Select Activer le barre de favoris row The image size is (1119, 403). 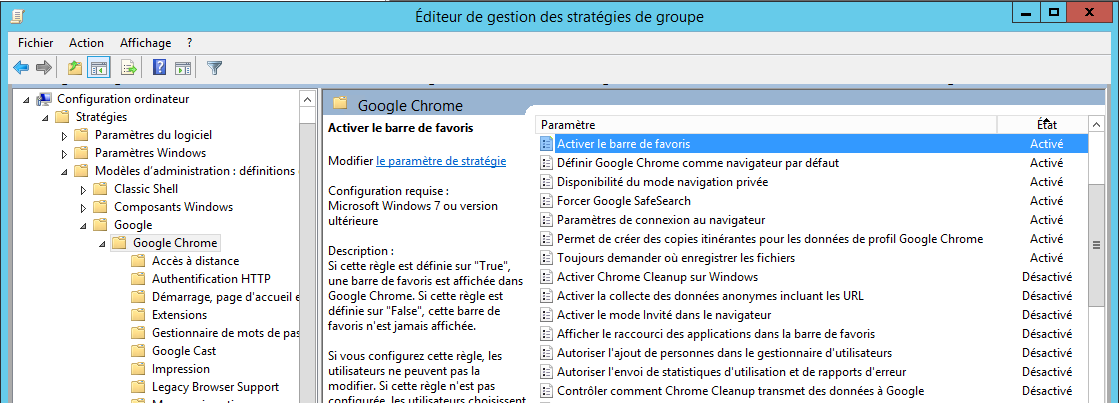pos(812,144)
